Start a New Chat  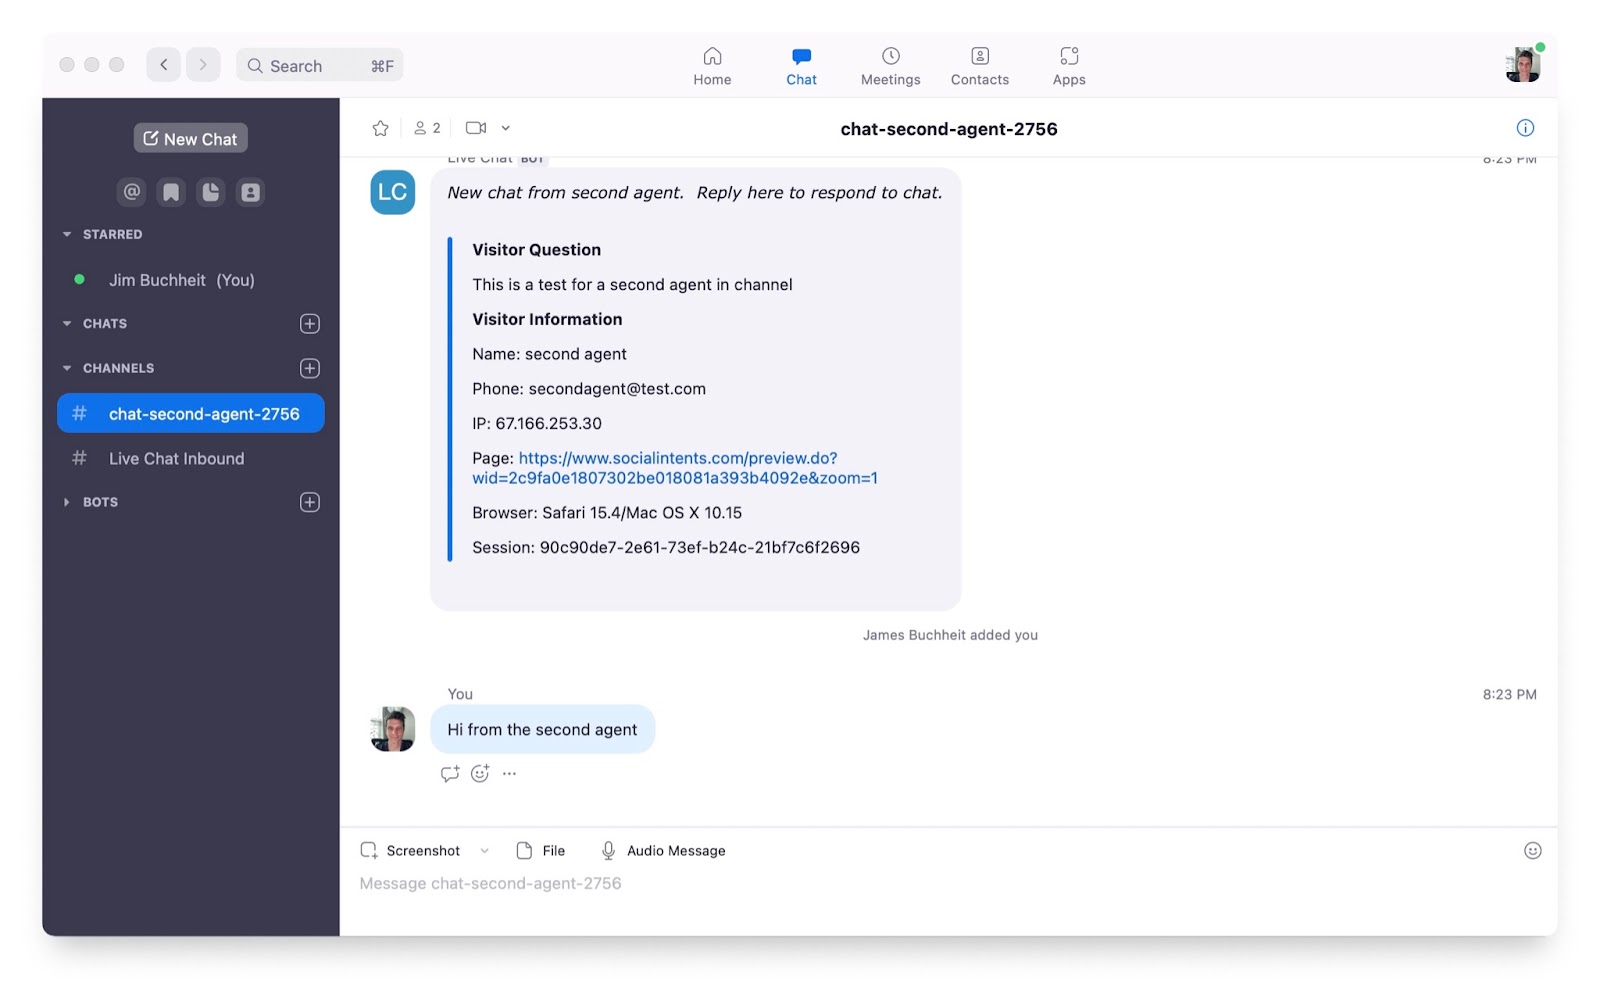coord(191,139)
